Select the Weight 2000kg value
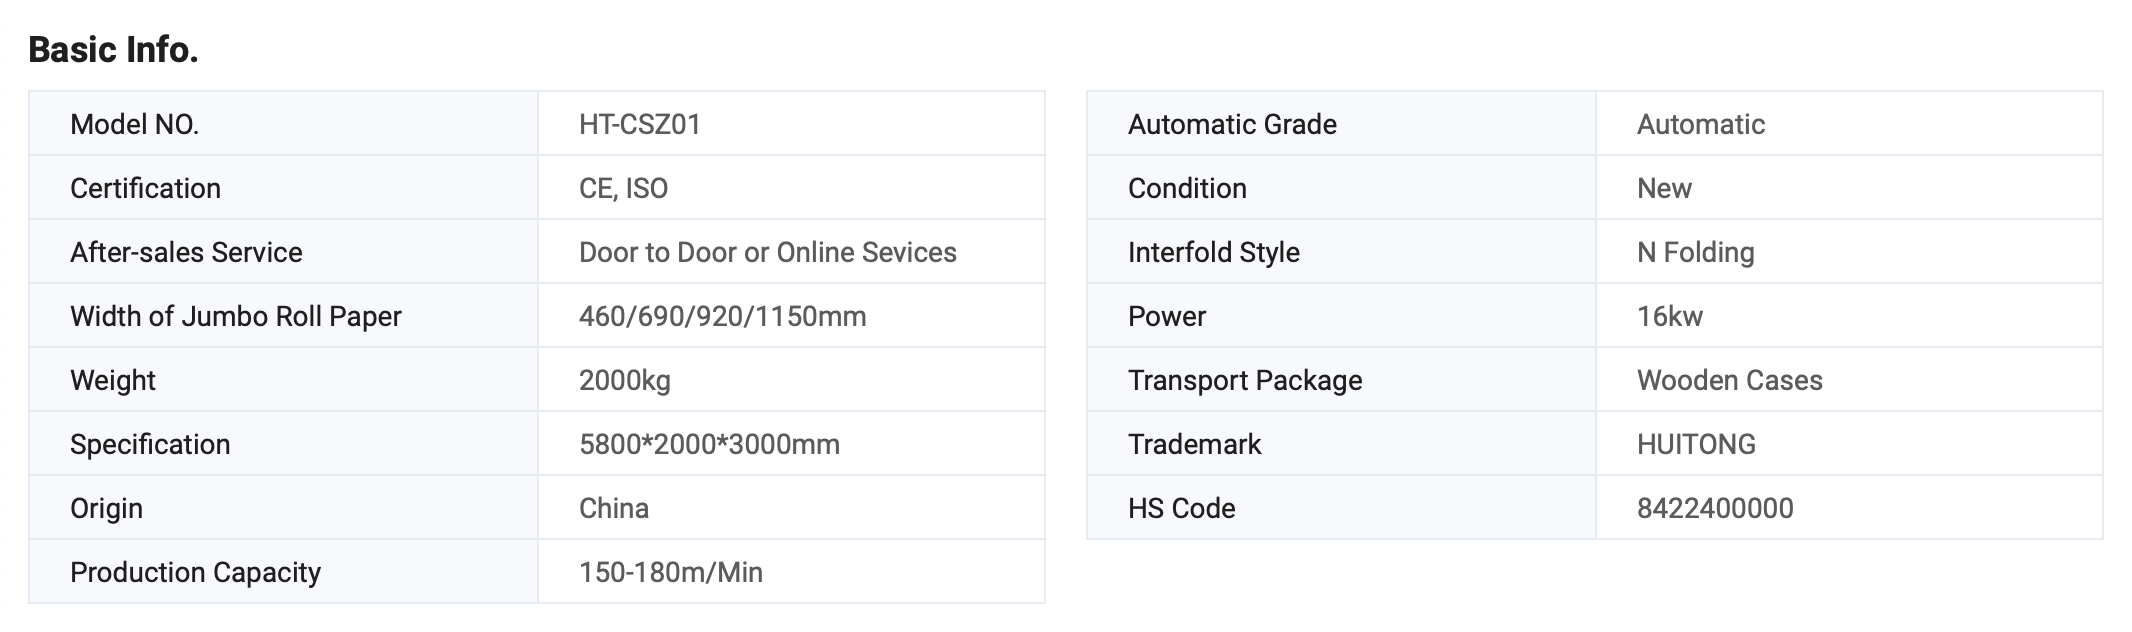The height and width of the screenshot is (632, 2132). tap(624, 380)
